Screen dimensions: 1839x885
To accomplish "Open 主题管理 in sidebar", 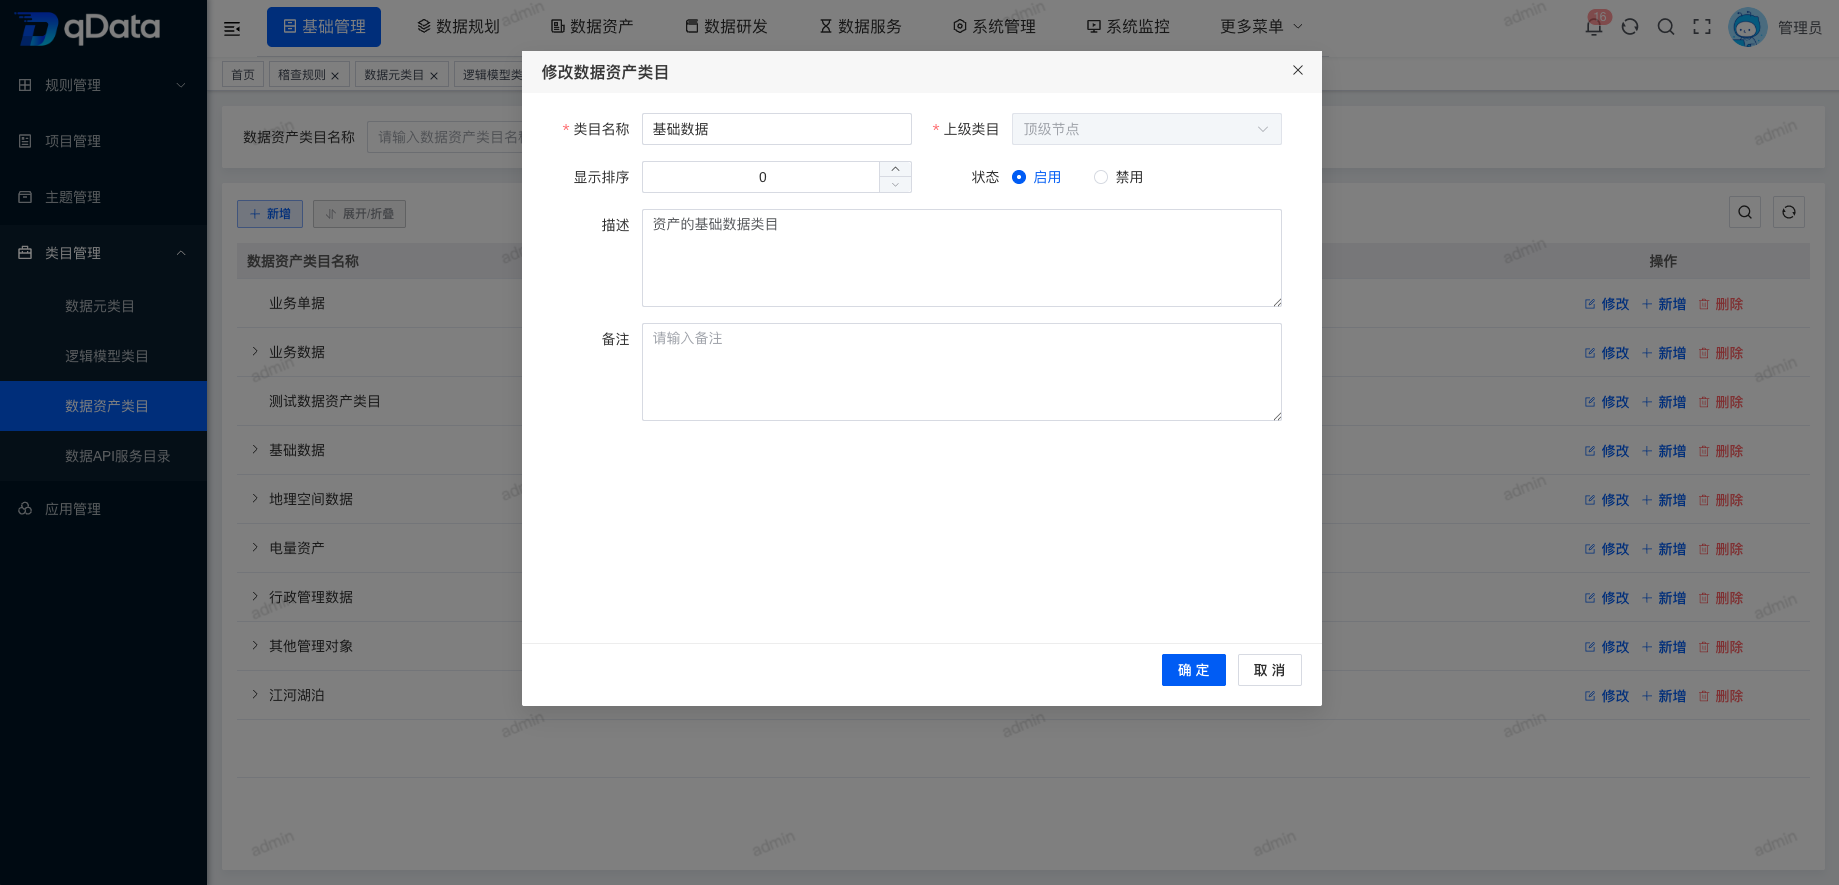I will click(x=103, y=197).
